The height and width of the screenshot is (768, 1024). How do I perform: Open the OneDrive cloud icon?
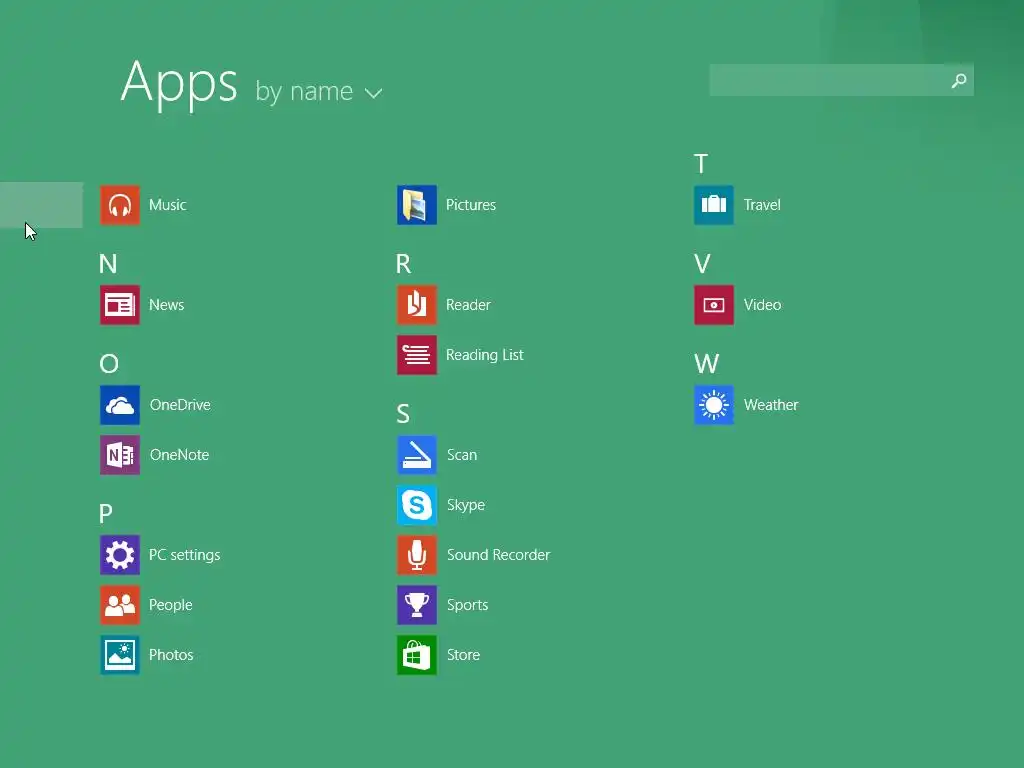tap(120, 405)
